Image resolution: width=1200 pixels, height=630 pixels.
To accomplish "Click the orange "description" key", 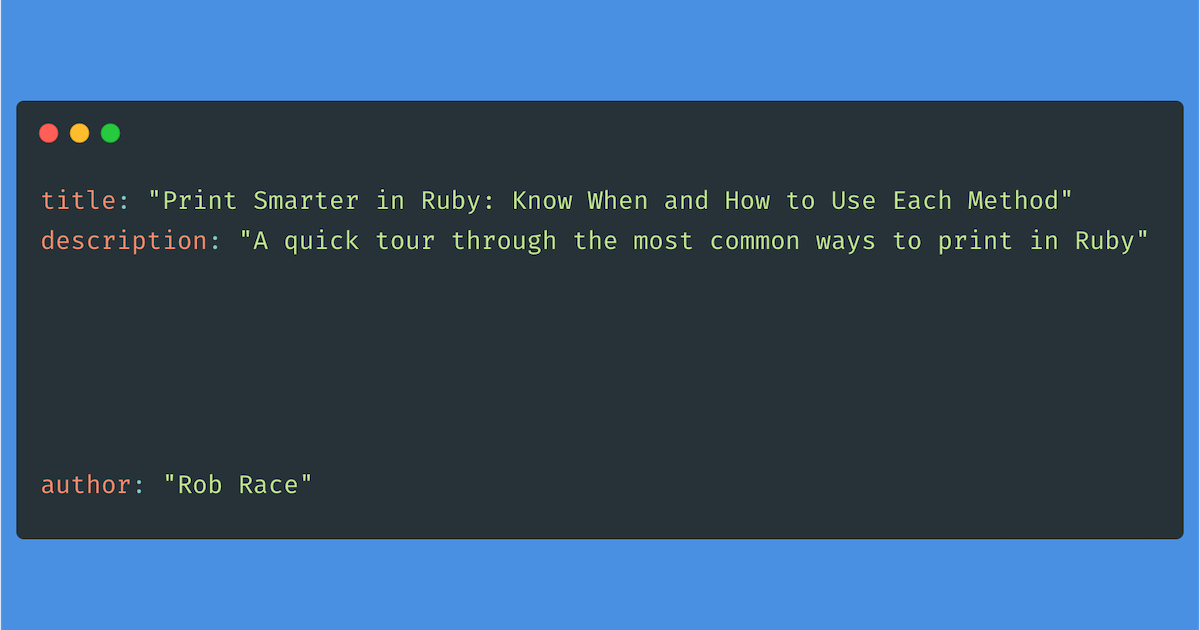I will click(x=124, y=241).
